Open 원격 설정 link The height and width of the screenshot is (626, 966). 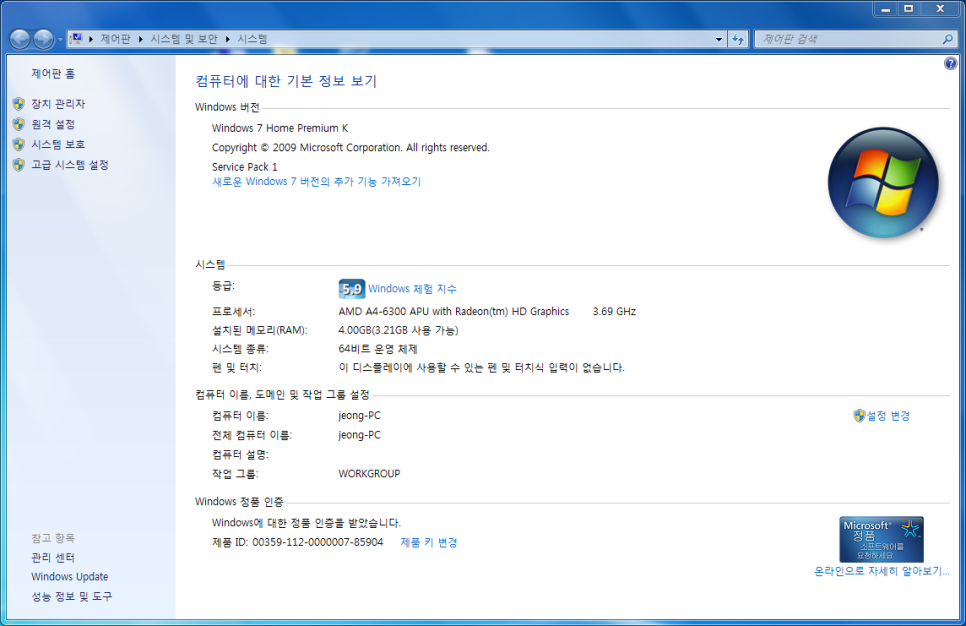tap(53, 124)
